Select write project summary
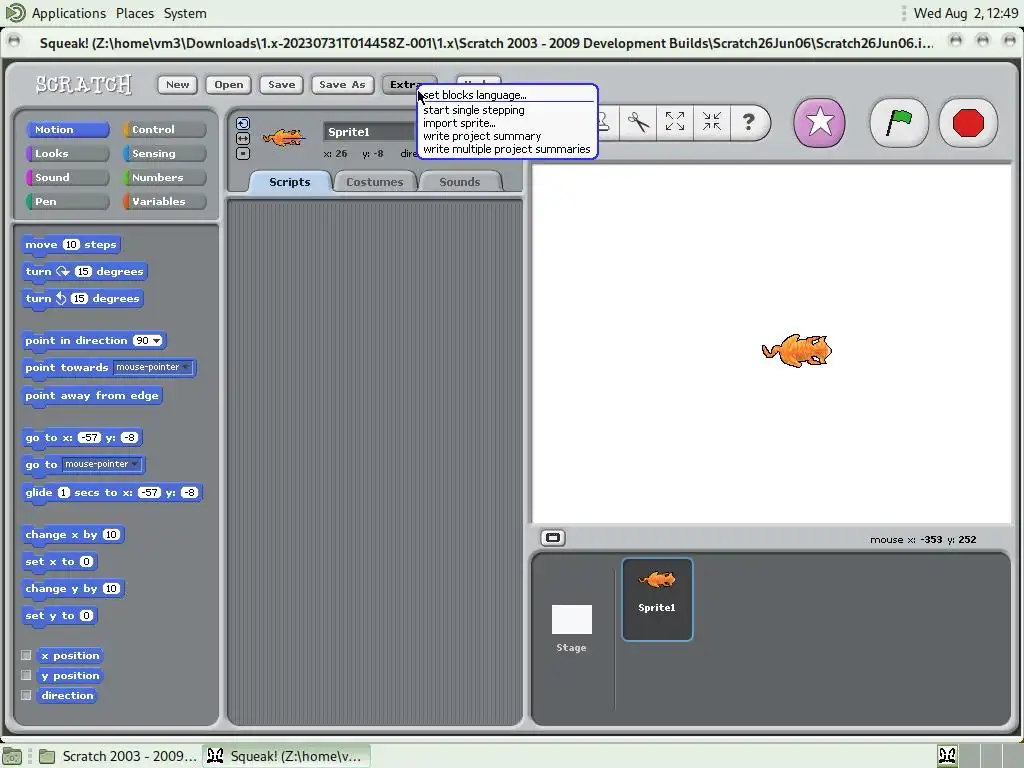This screenshot has height=768, width=1024. click(482, 136)
